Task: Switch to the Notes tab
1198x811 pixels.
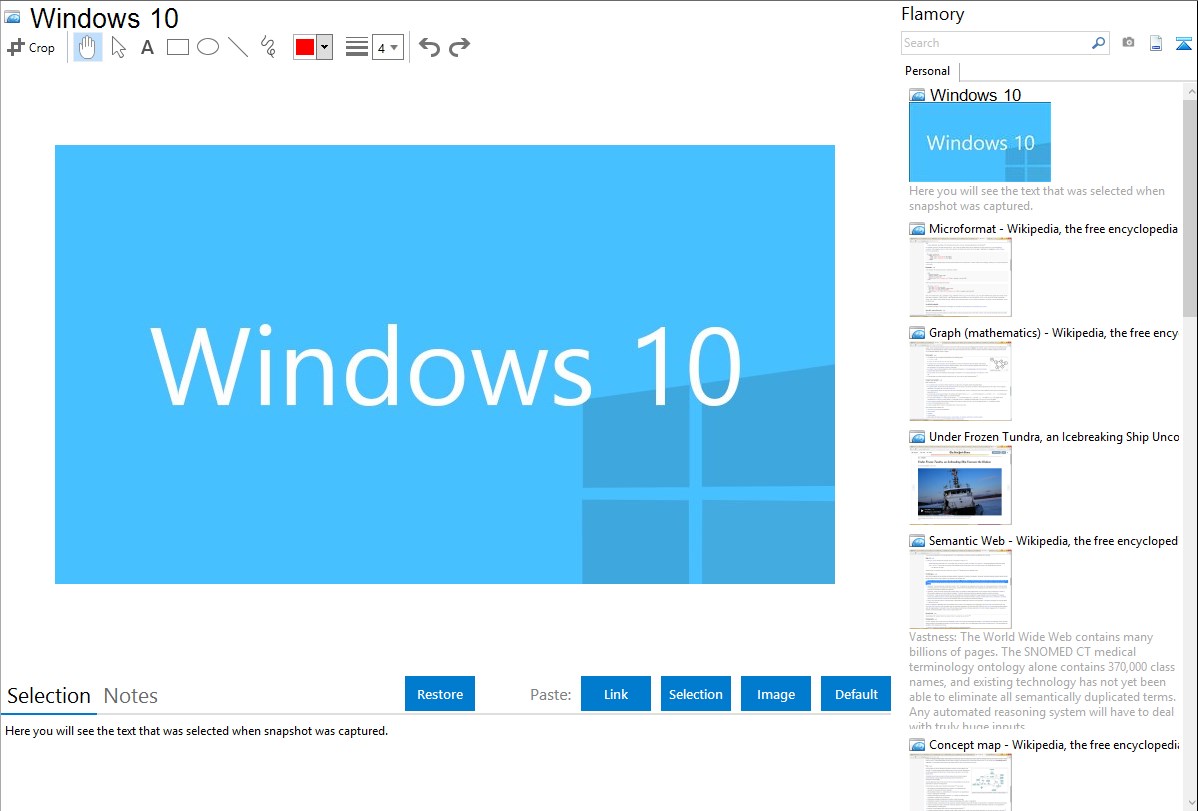Action: [131, 696]
